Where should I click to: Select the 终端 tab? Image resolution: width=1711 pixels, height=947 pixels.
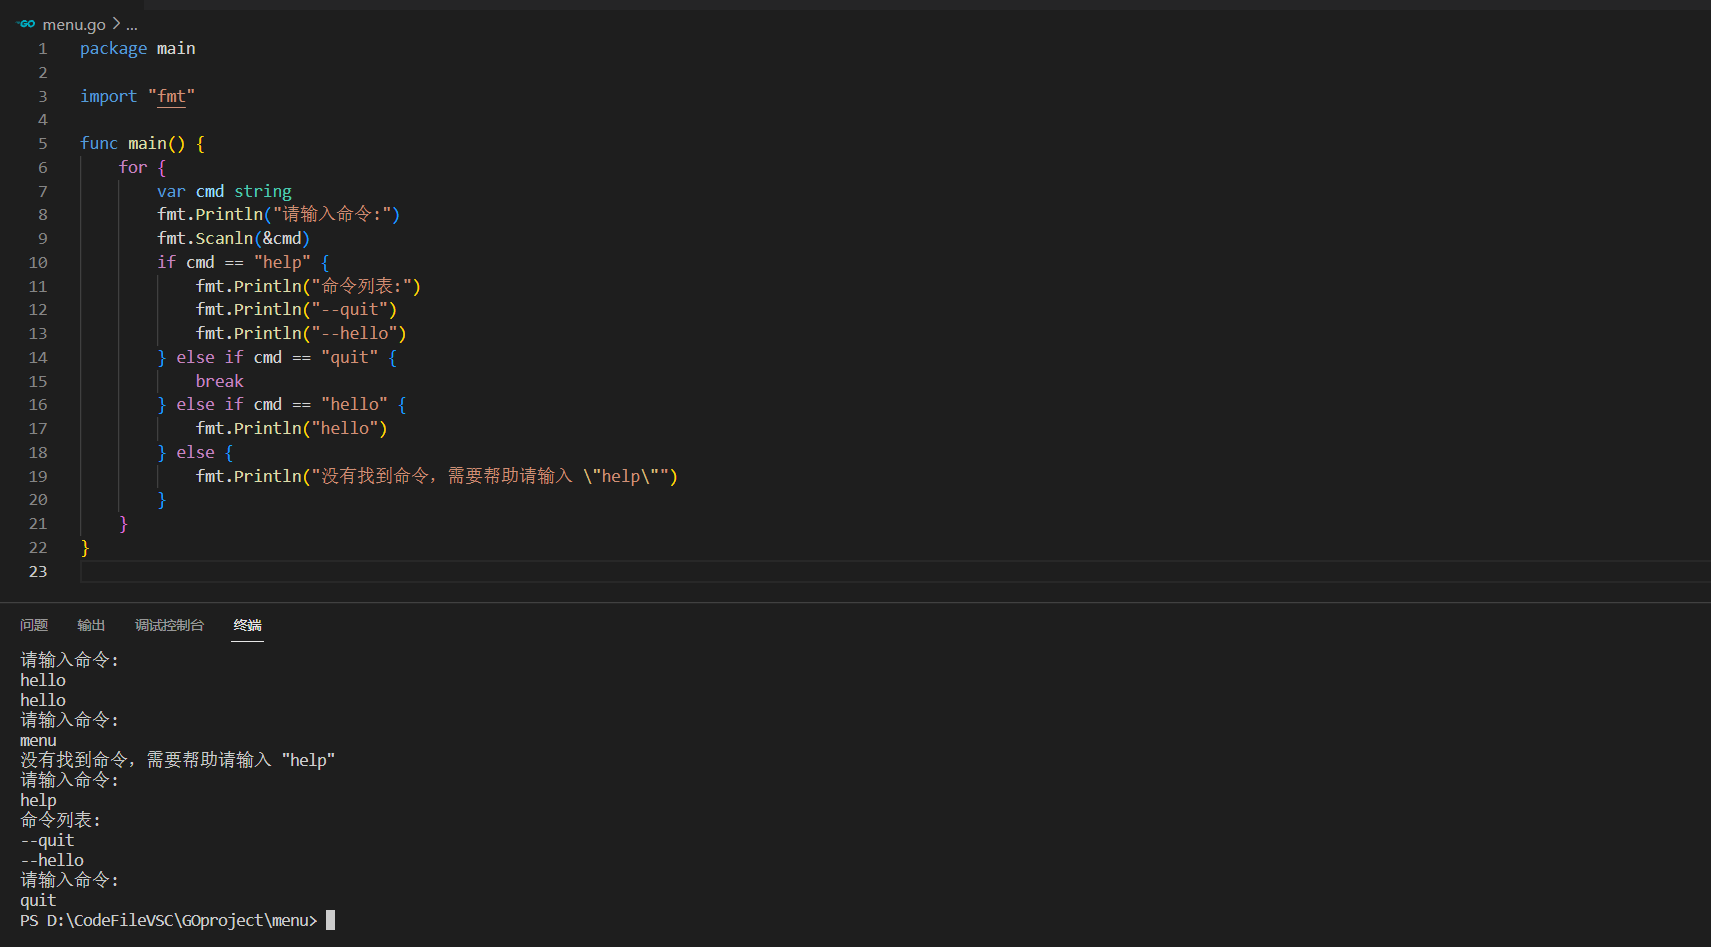coord(246,625)
